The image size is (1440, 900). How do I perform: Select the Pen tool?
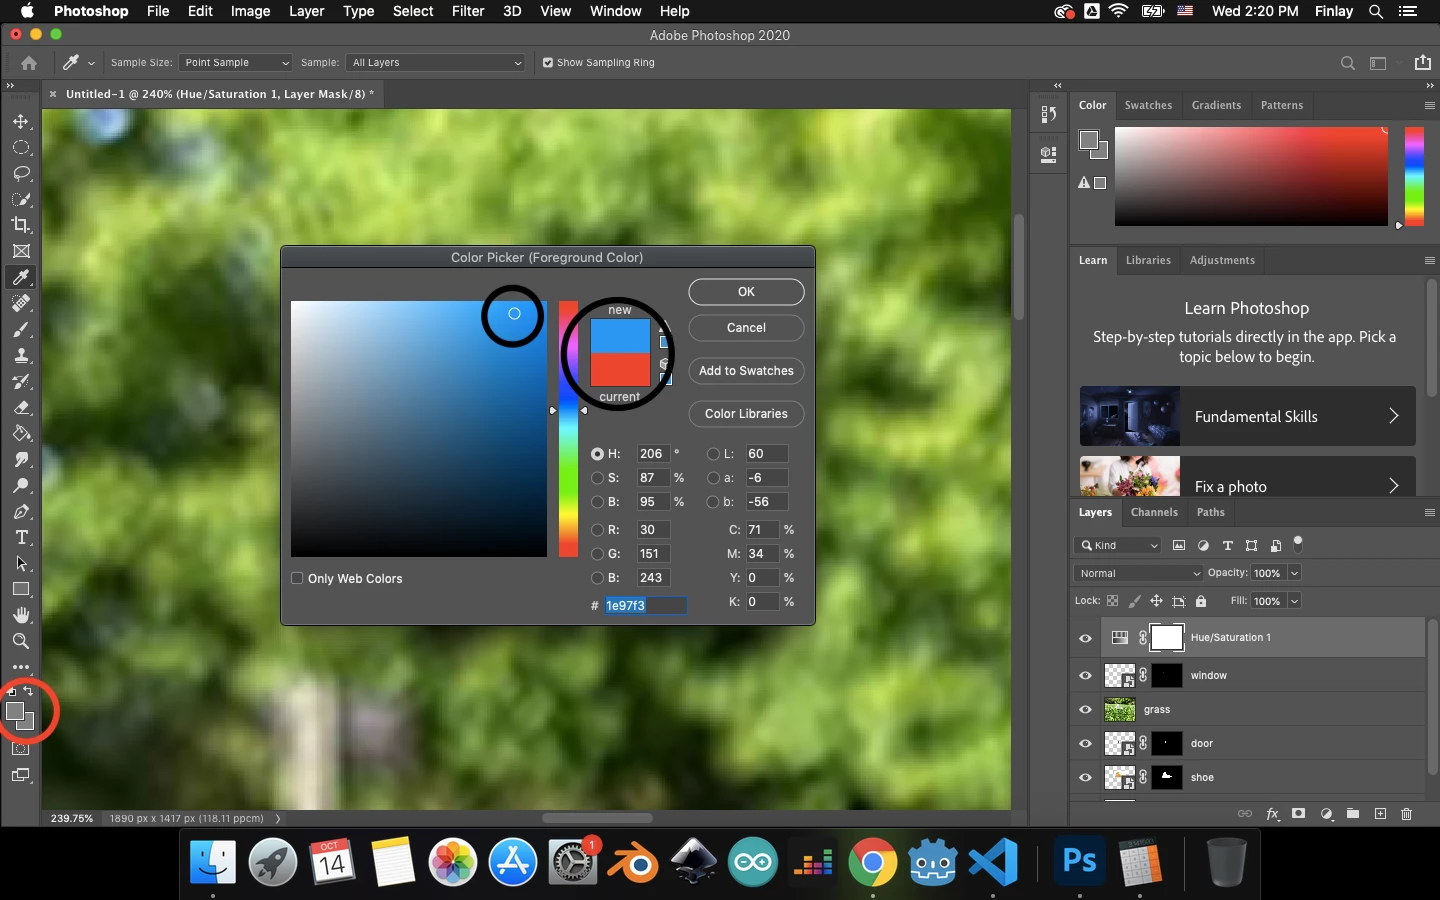point(21,511)
